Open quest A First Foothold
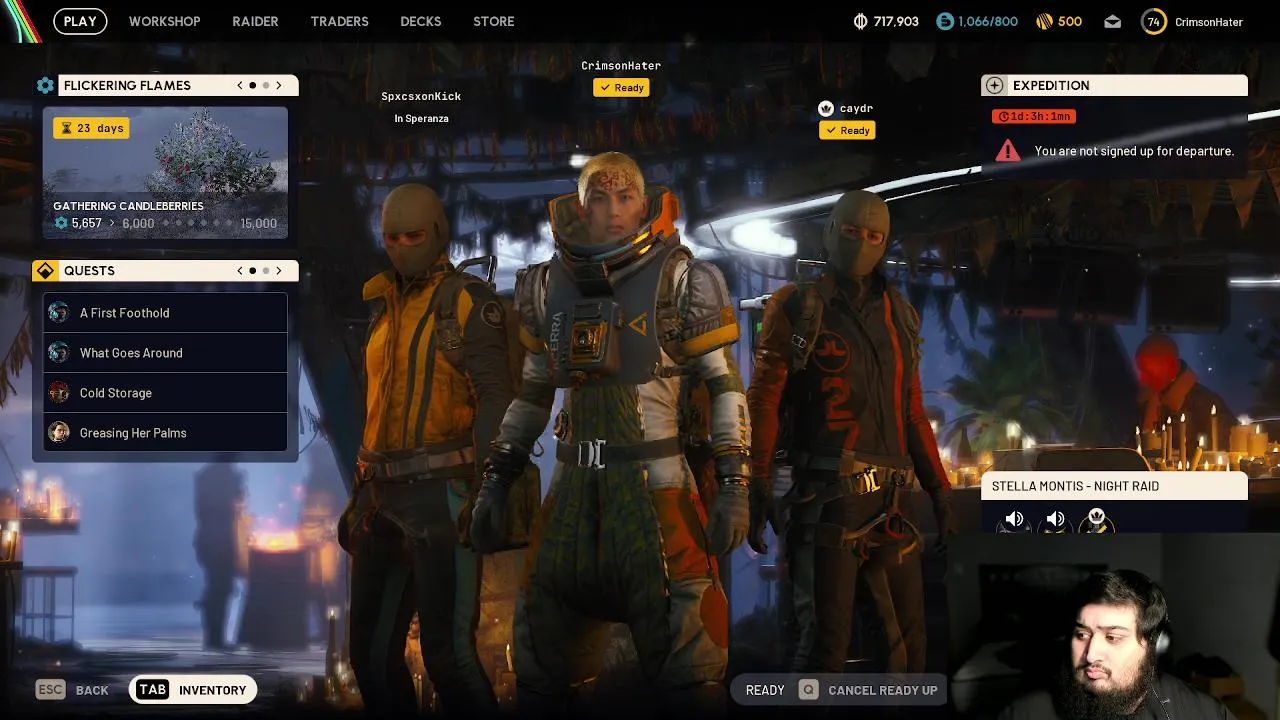The height and width of the screenshot is (720, 1280). click(165, 313)
